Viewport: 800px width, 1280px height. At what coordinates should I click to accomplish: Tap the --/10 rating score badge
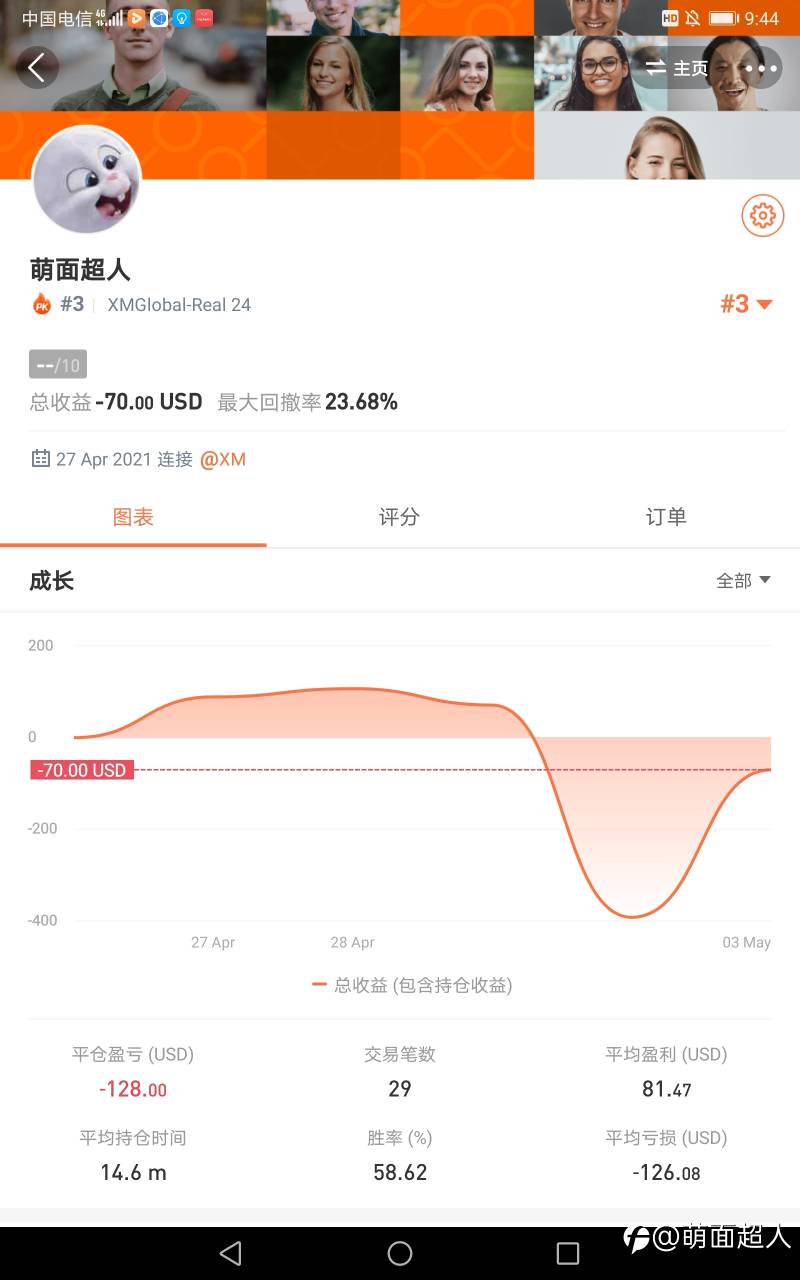point(58,365)
